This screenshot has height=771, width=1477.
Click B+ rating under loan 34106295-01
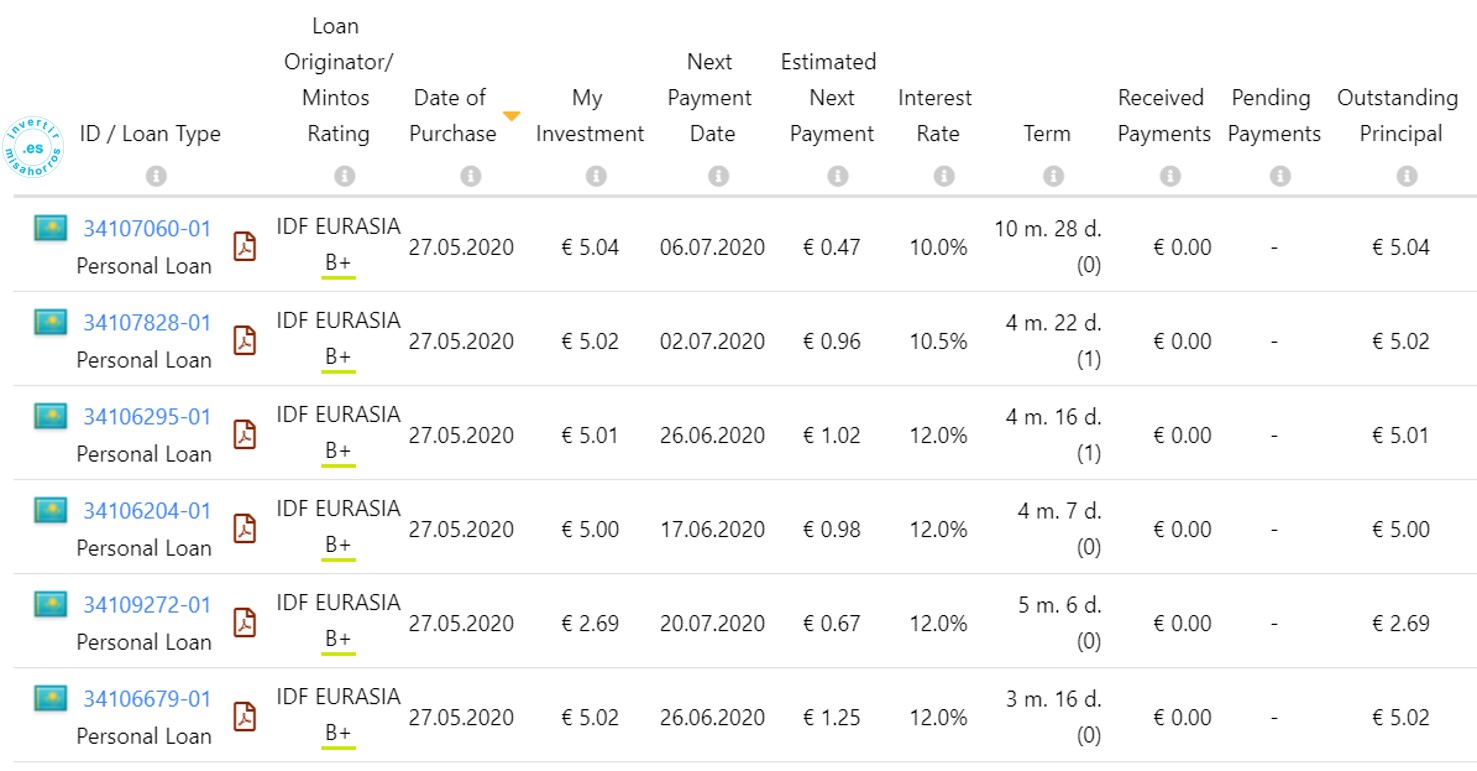pos(338,453)
